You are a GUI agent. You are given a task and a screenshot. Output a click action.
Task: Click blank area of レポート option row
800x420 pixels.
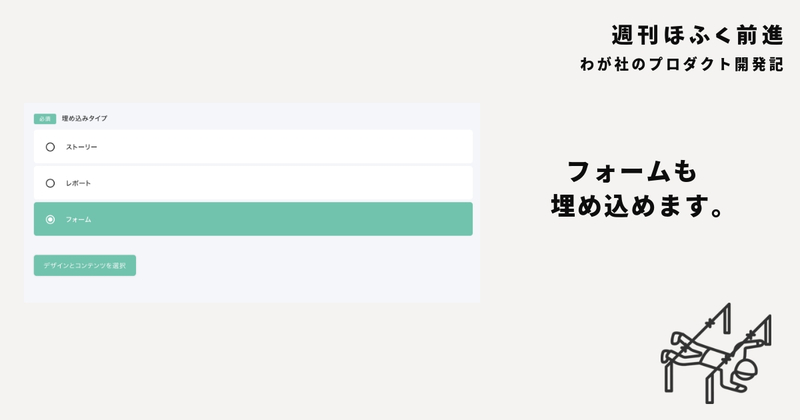[286, 183]
